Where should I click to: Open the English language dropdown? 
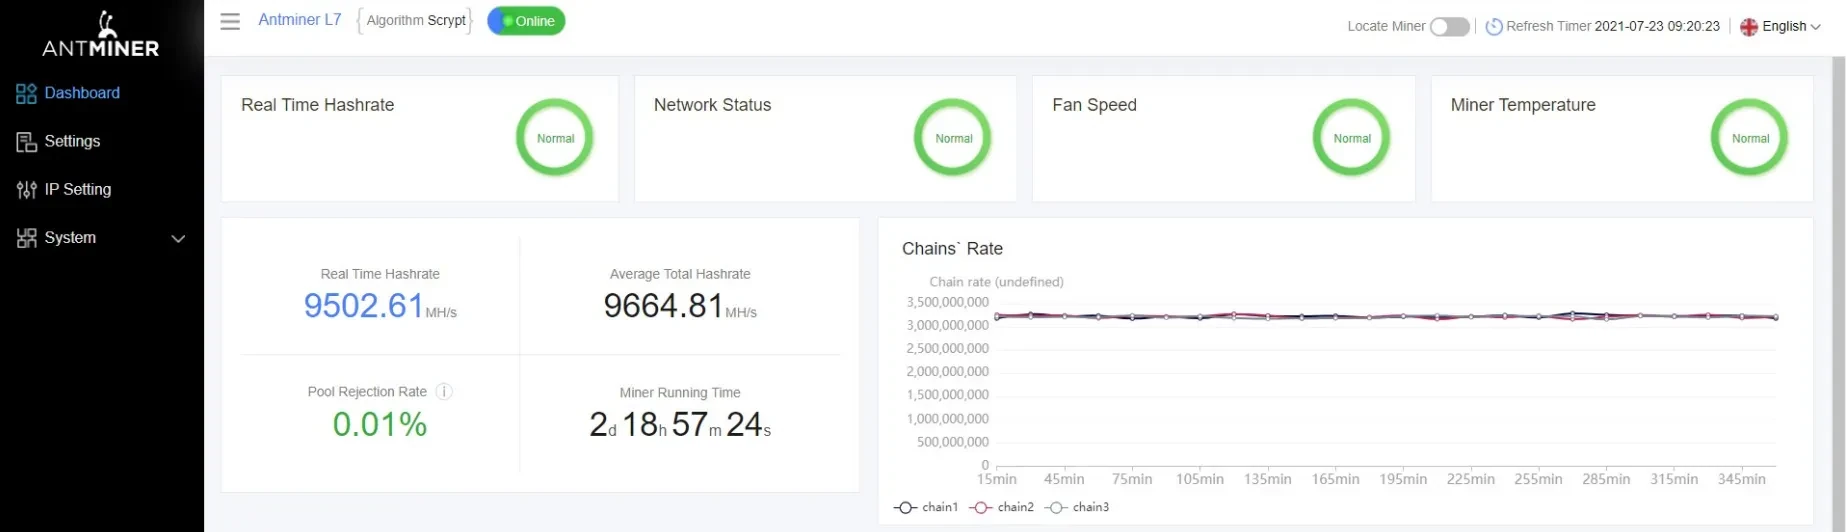coord(1780,27)
